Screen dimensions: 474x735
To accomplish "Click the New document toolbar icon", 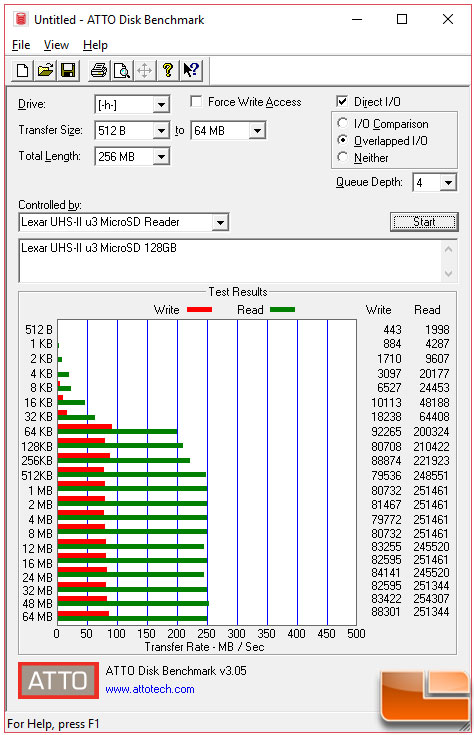I will 22,70.
